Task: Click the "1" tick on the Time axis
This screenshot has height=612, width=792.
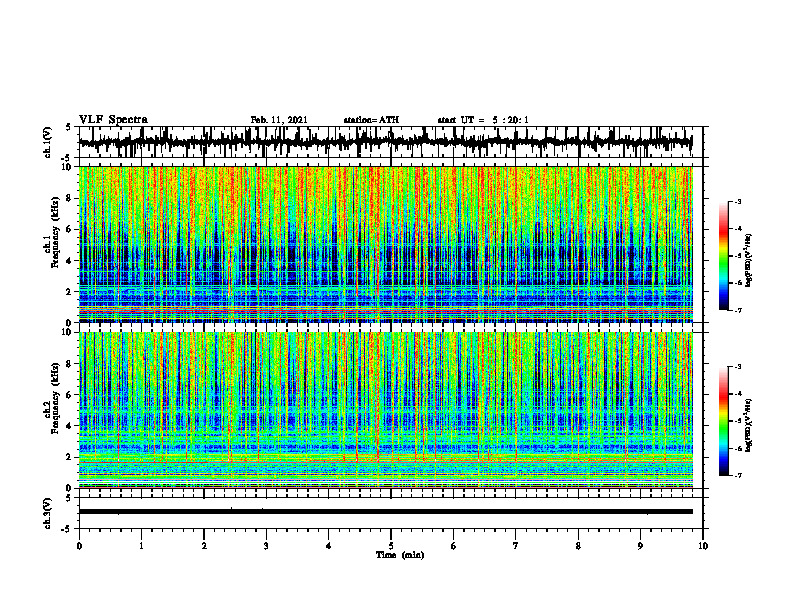Action: pyautogui.click(x=141, y=546)
